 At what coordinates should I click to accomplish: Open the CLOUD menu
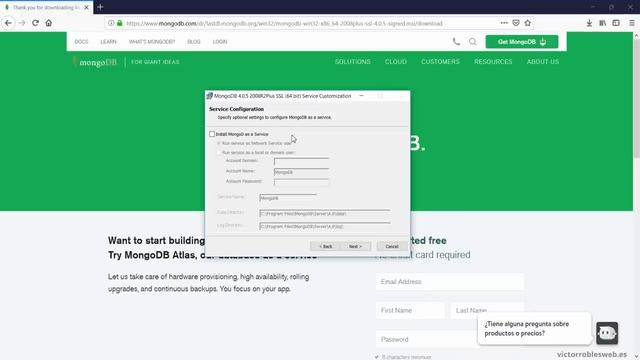(x=396, y=62)
